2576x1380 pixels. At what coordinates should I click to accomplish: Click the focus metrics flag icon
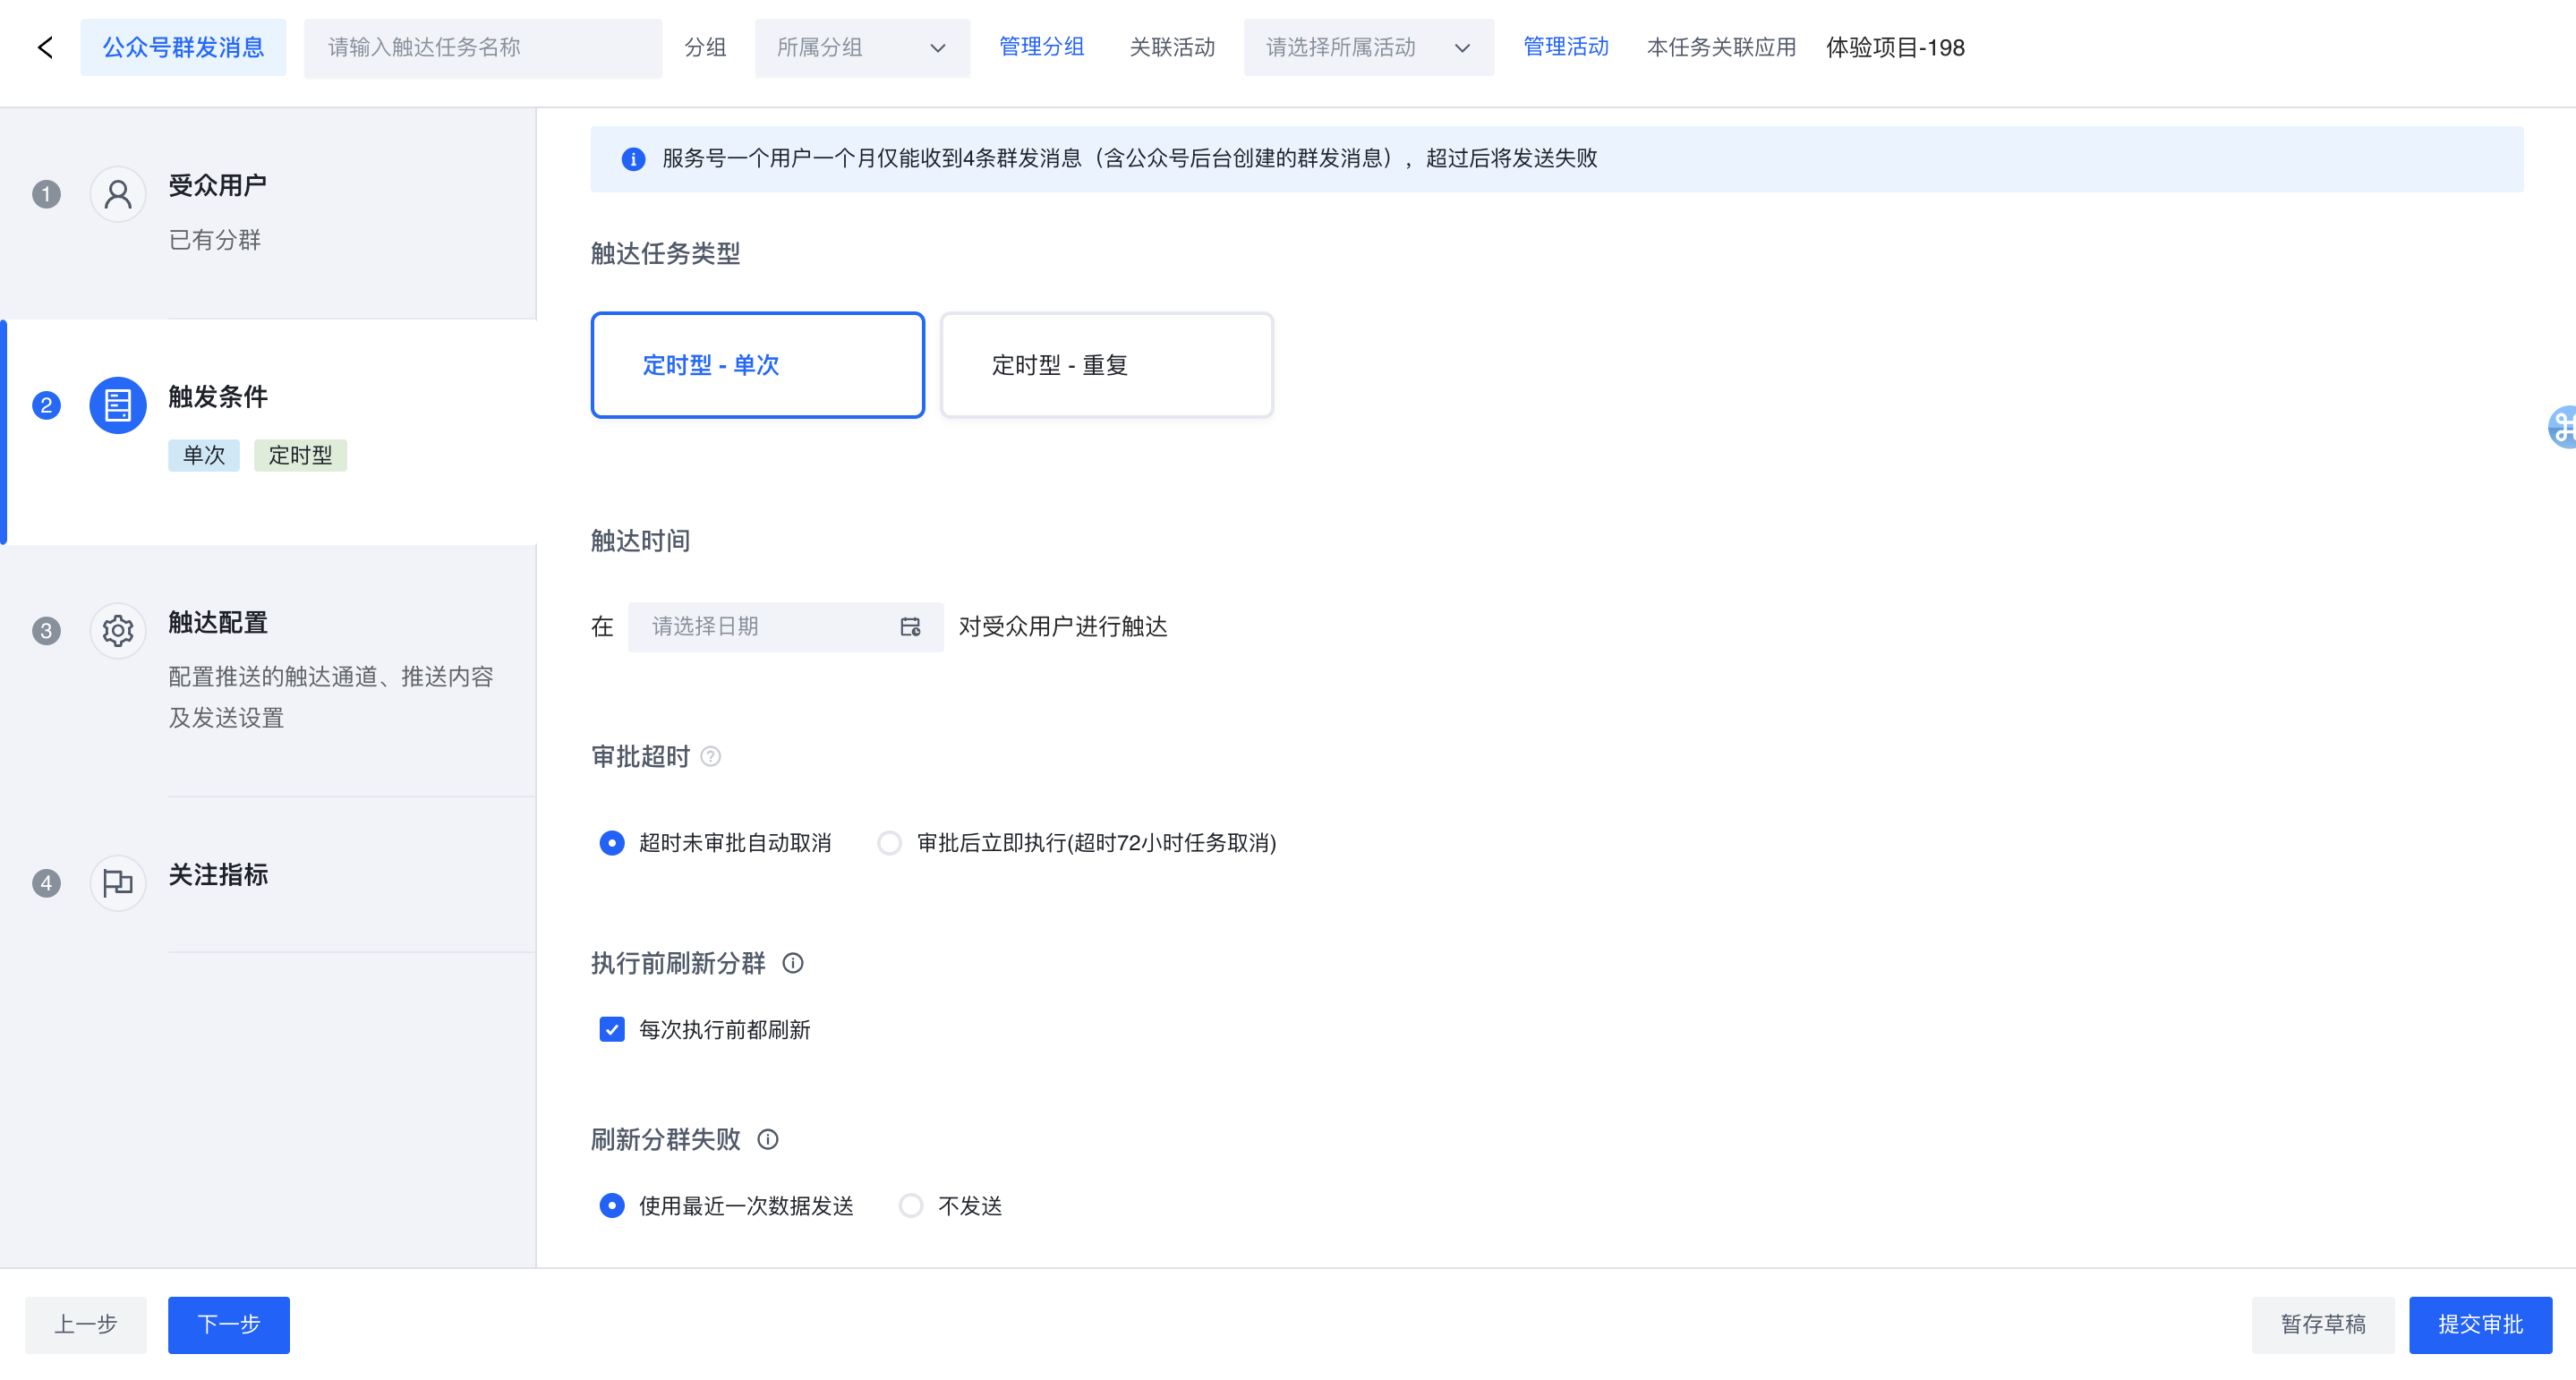117,883
